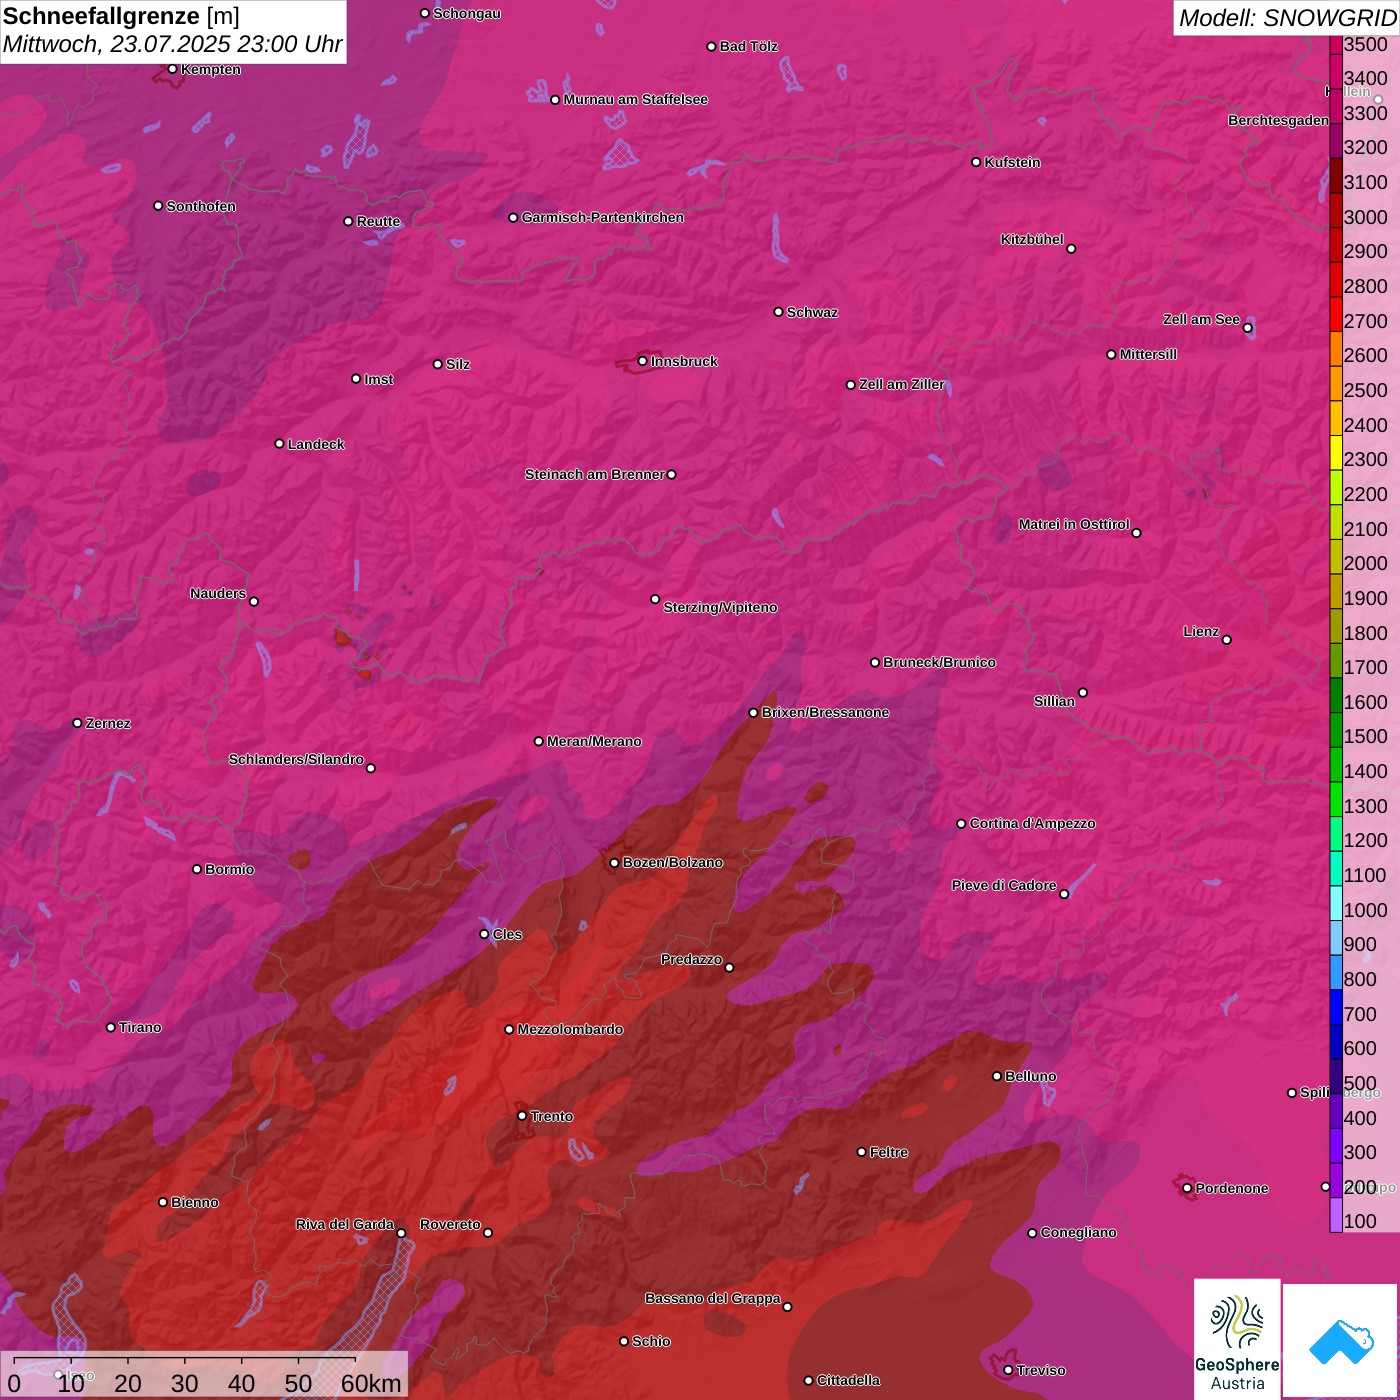Click the Bozen/Bolzano city marker
The height and width of the screenshot is (1400, 1400).
coord(614,862)
